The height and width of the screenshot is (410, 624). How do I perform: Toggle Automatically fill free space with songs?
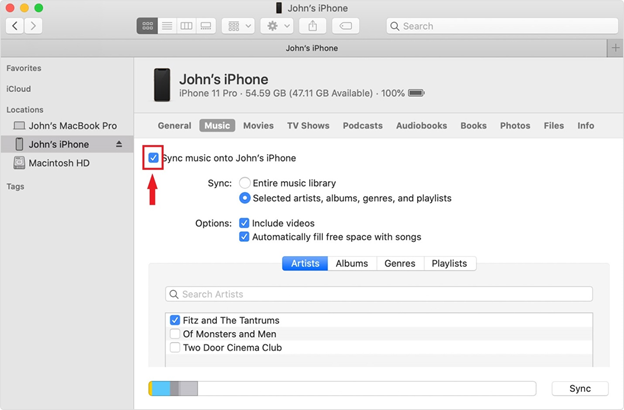pos(244,237)
